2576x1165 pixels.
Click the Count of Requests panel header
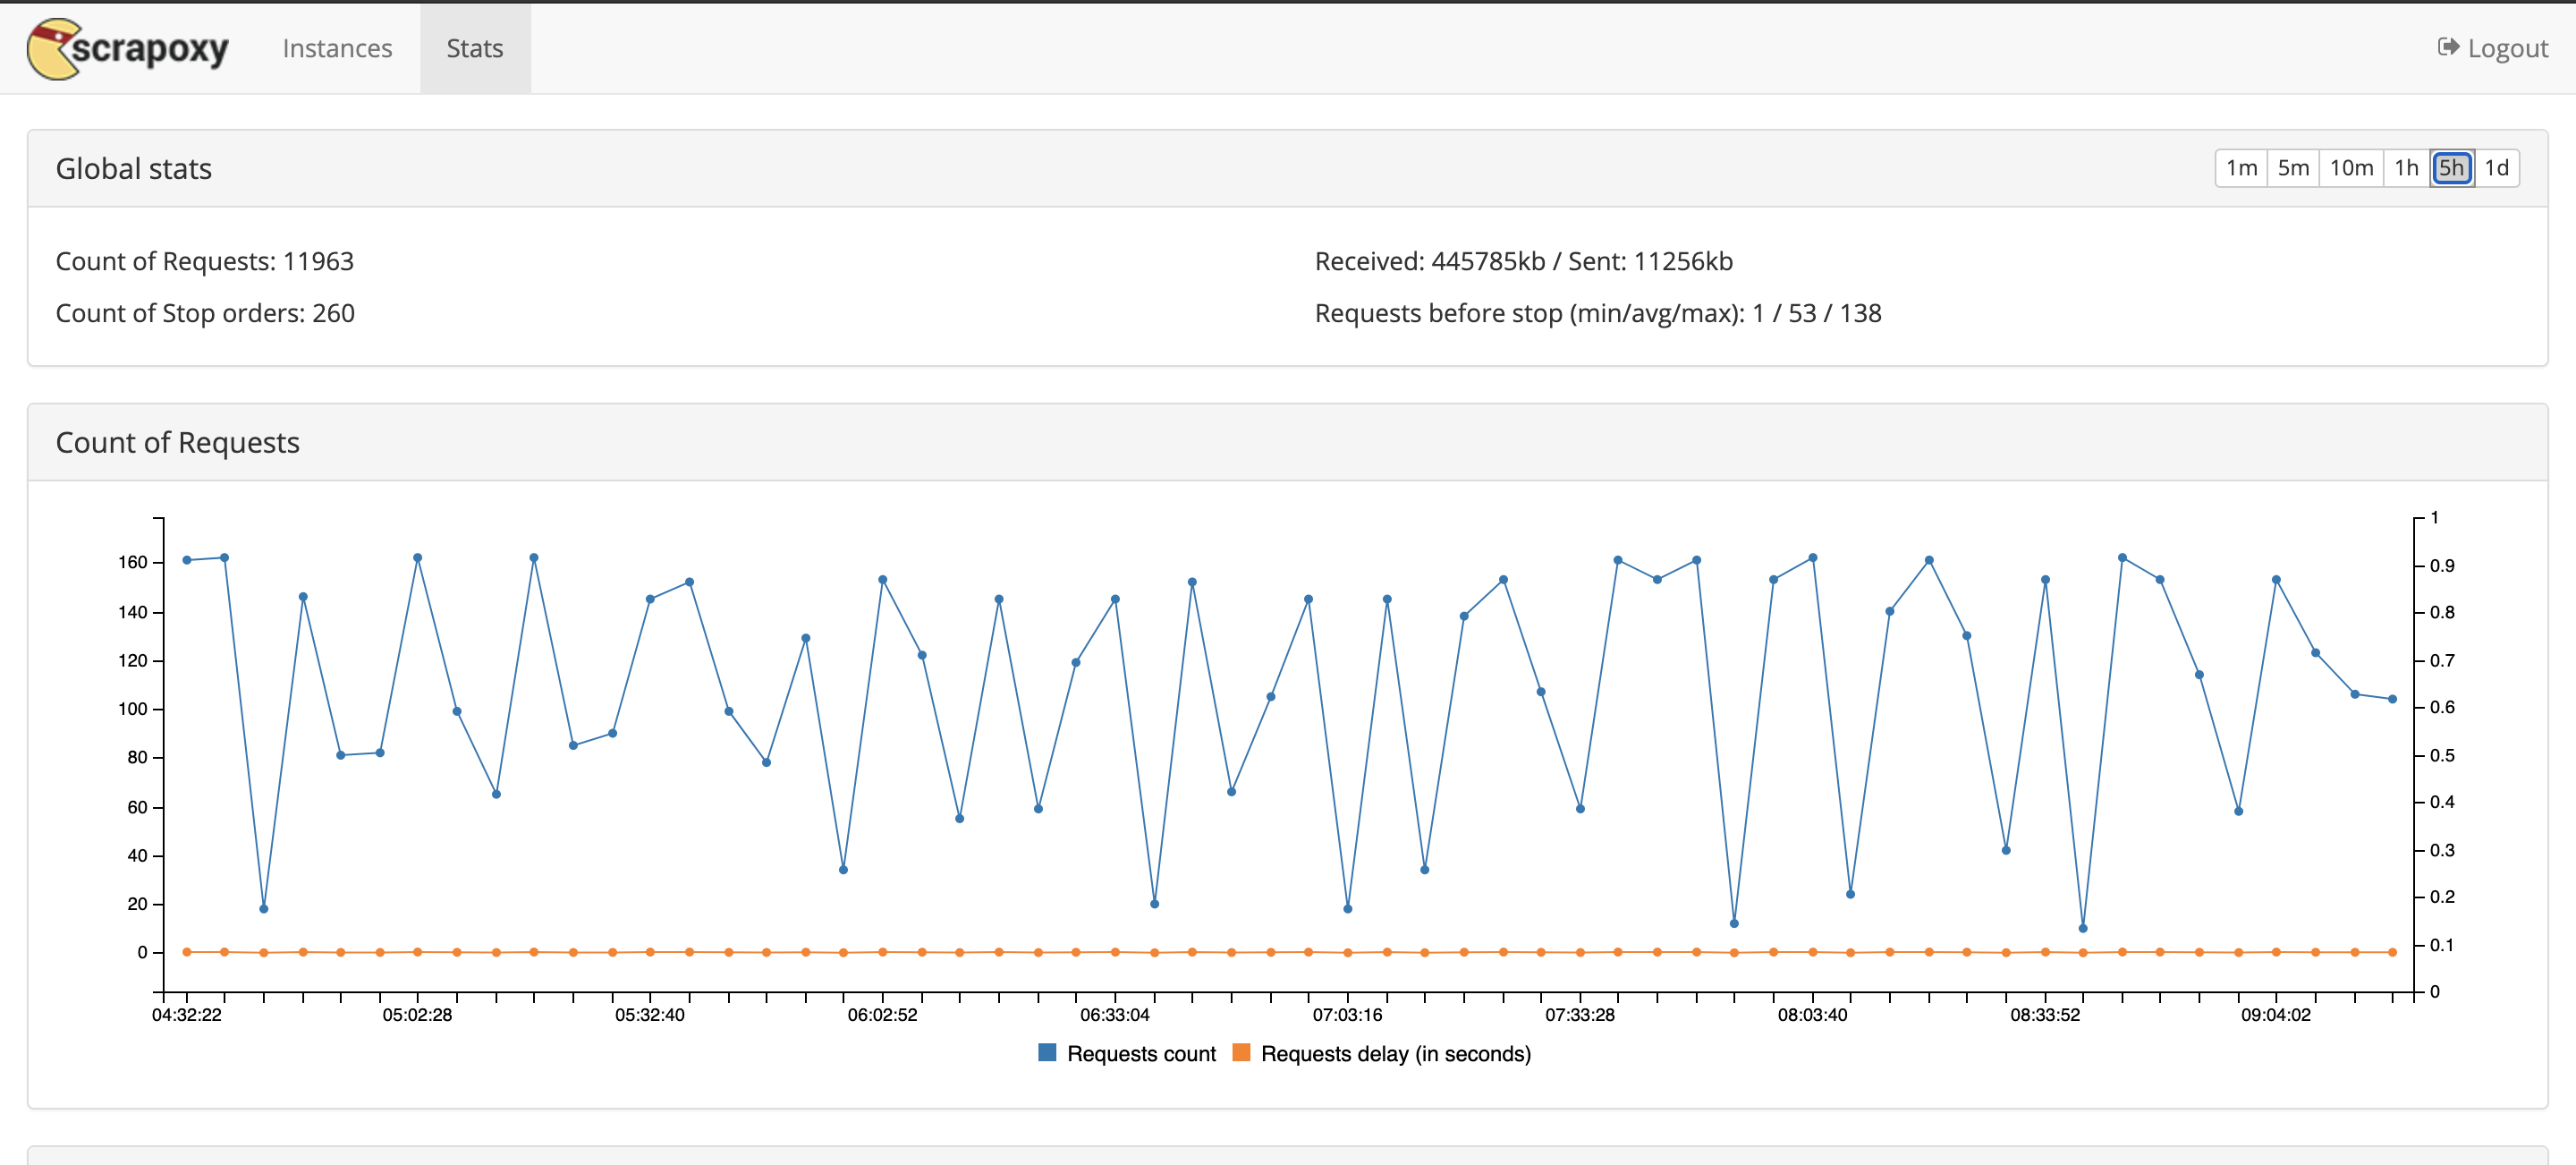pyautogui.click(x=179, y=441)
